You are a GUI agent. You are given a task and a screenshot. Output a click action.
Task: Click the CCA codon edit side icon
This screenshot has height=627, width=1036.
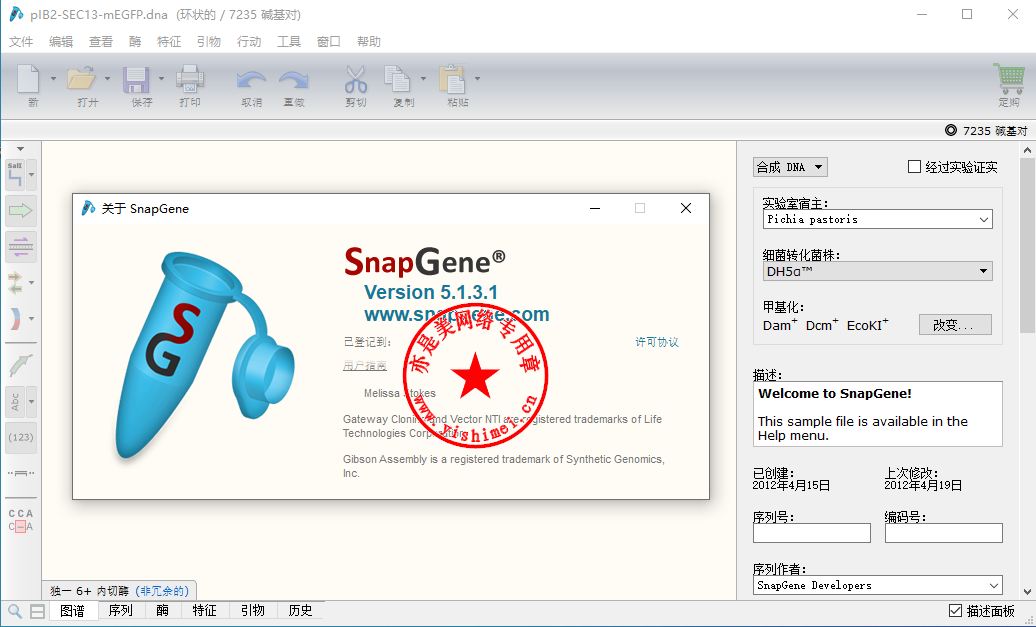coord(20,520)
